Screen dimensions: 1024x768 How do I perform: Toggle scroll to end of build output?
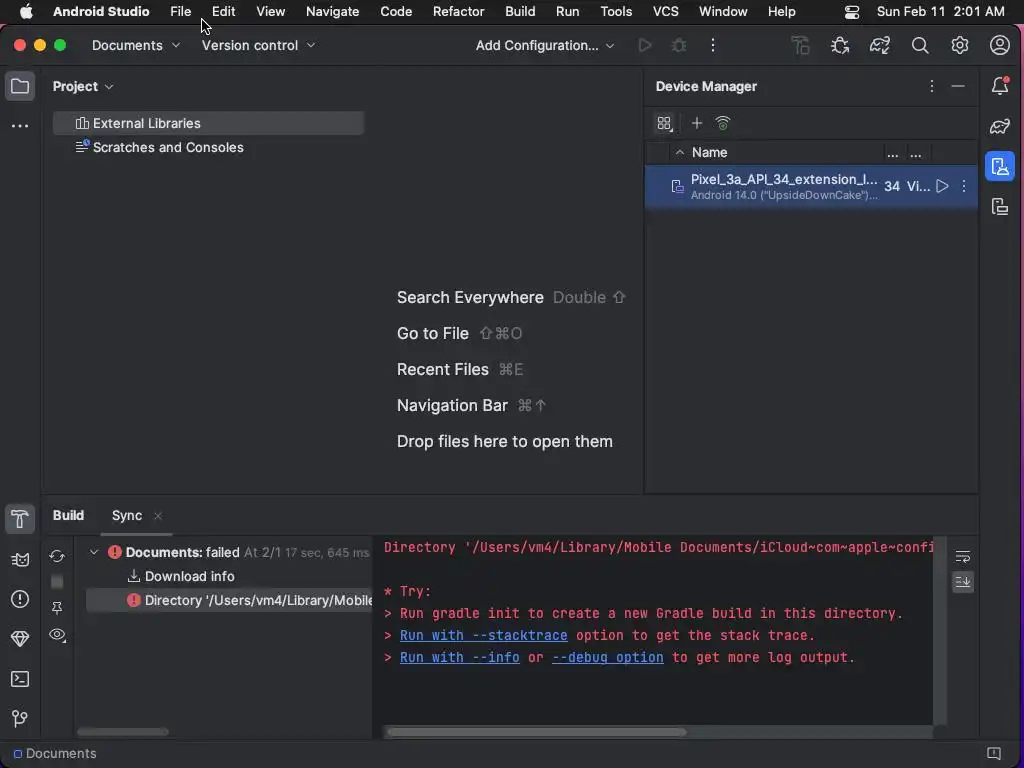[x=962, y=582]
